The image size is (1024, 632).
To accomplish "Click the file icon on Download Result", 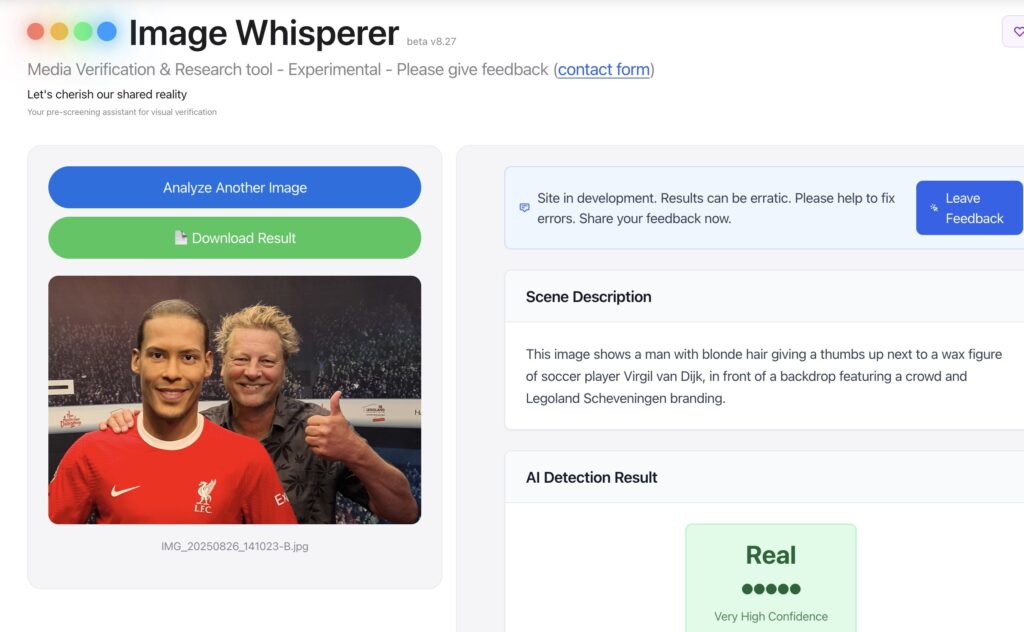I will (x=181, y=238).
